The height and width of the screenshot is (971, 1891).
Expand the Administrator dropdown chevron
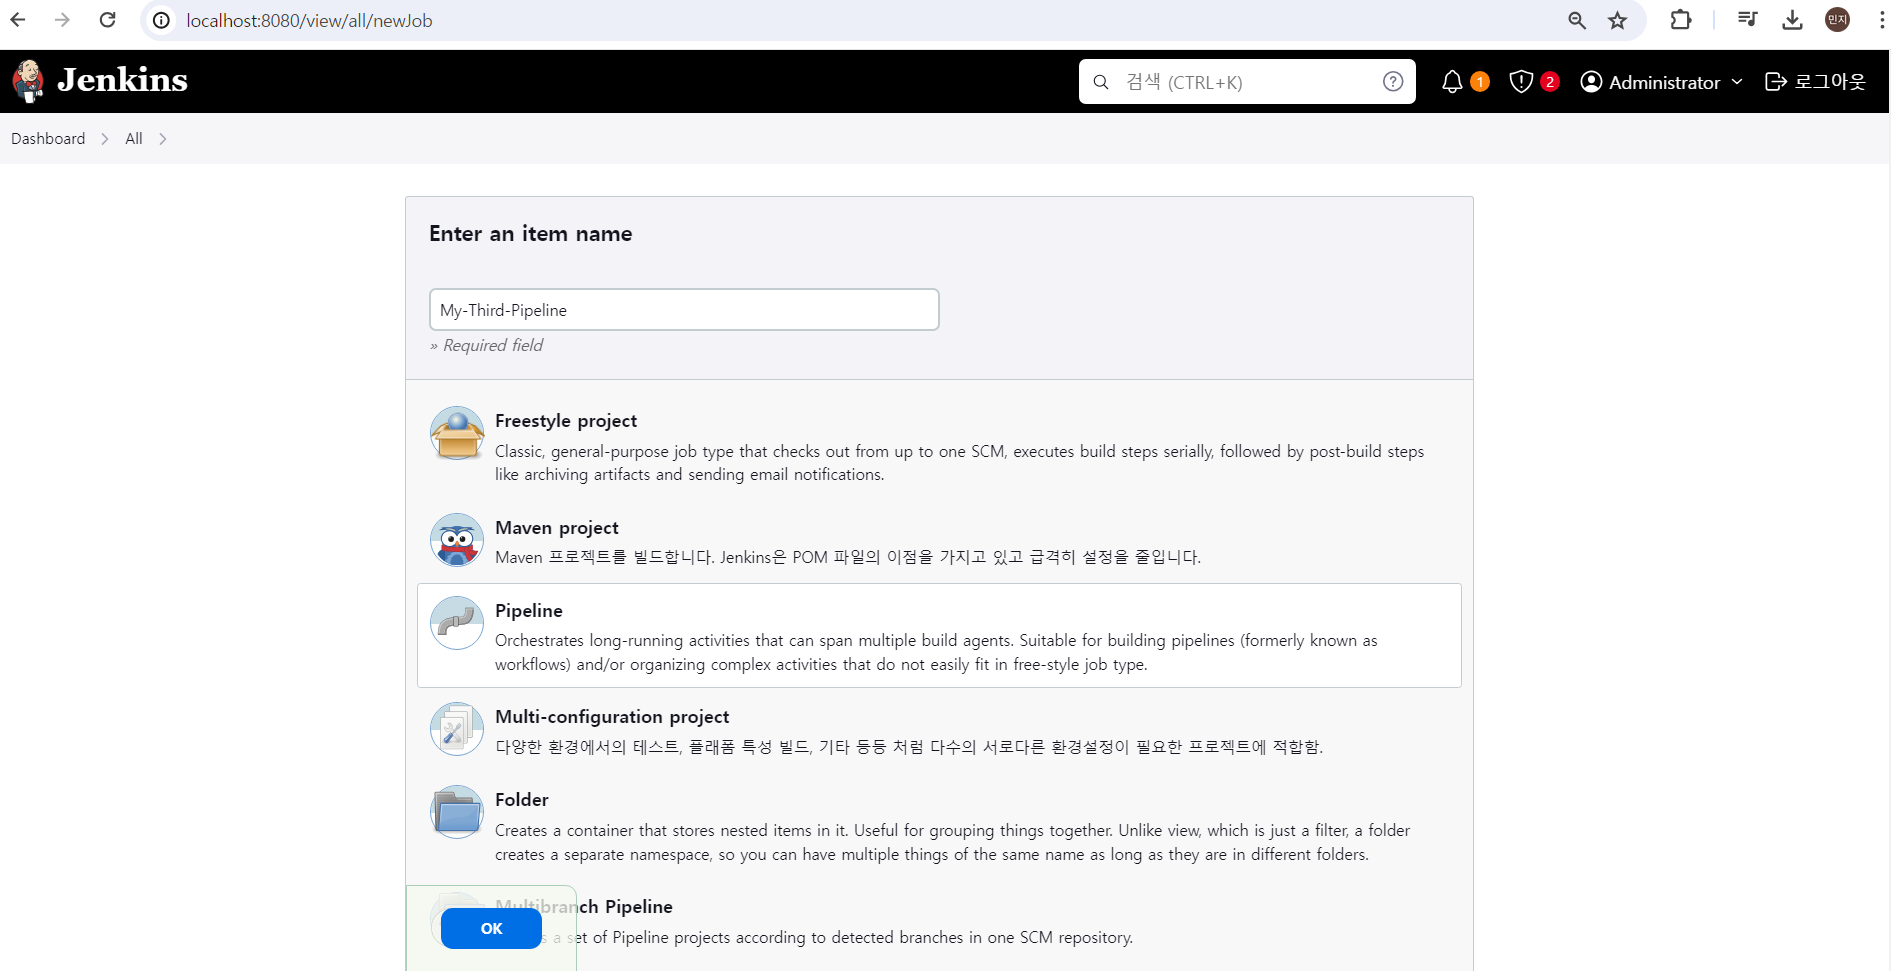pyautogui.click(x=1737, y=82)
